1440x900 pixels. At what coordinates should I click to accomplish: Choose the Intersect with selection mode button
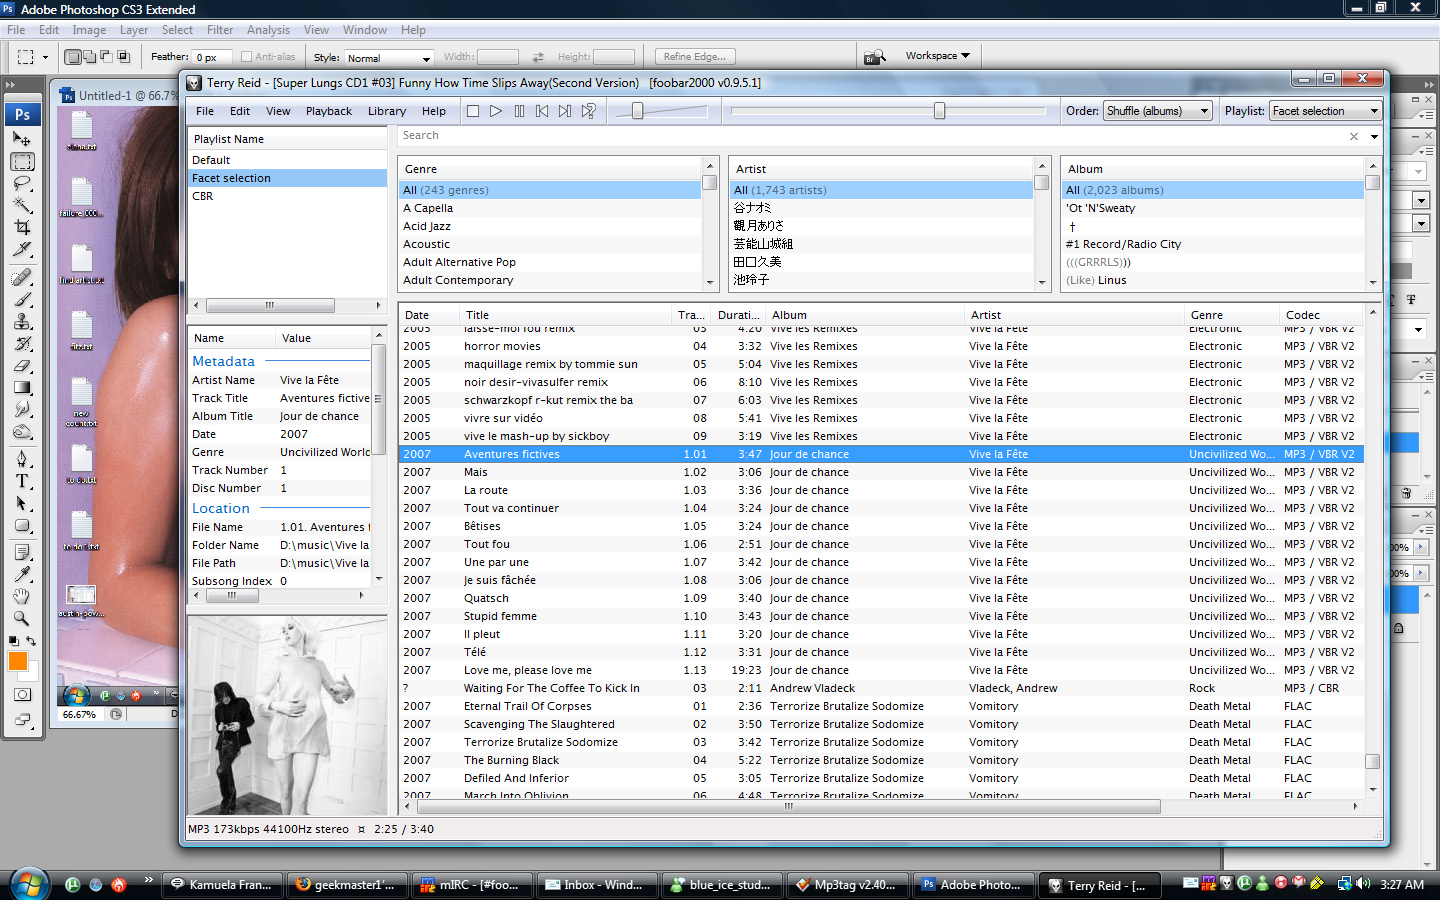pos(123,57)
